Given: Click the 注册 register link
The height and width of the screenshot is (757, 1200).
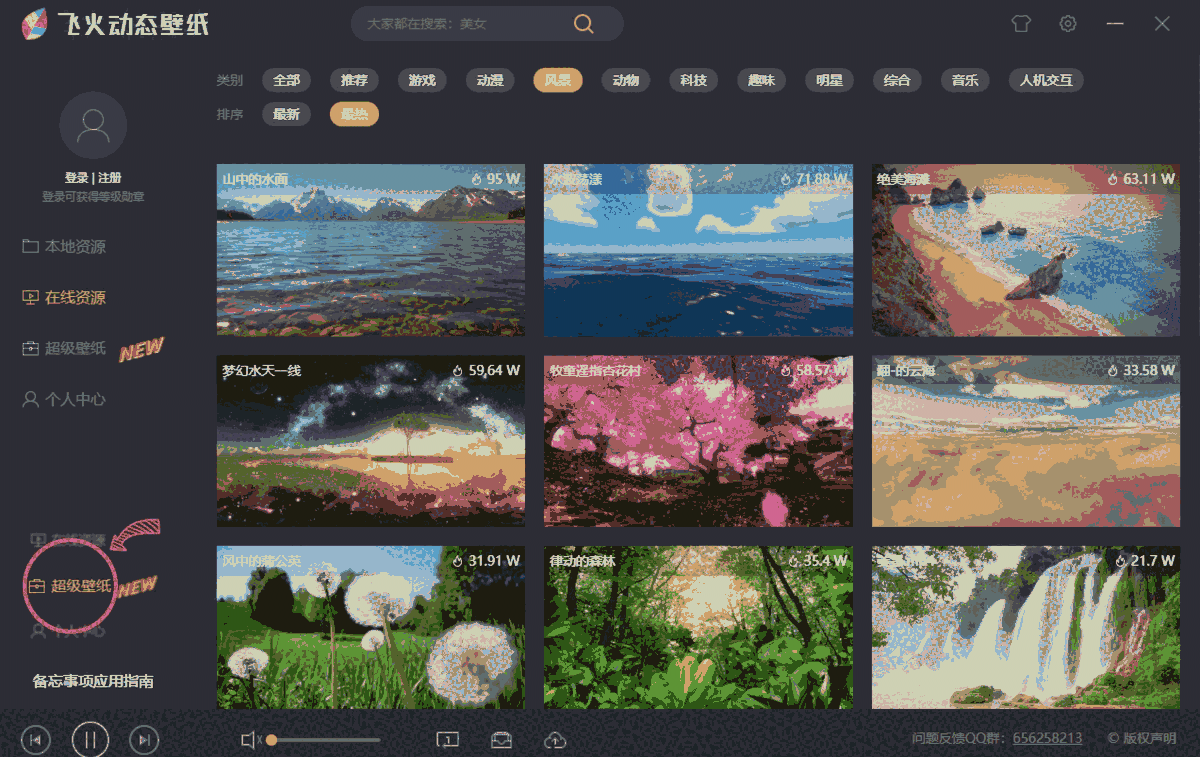Looking at the screenshot, I should point(110,178).
